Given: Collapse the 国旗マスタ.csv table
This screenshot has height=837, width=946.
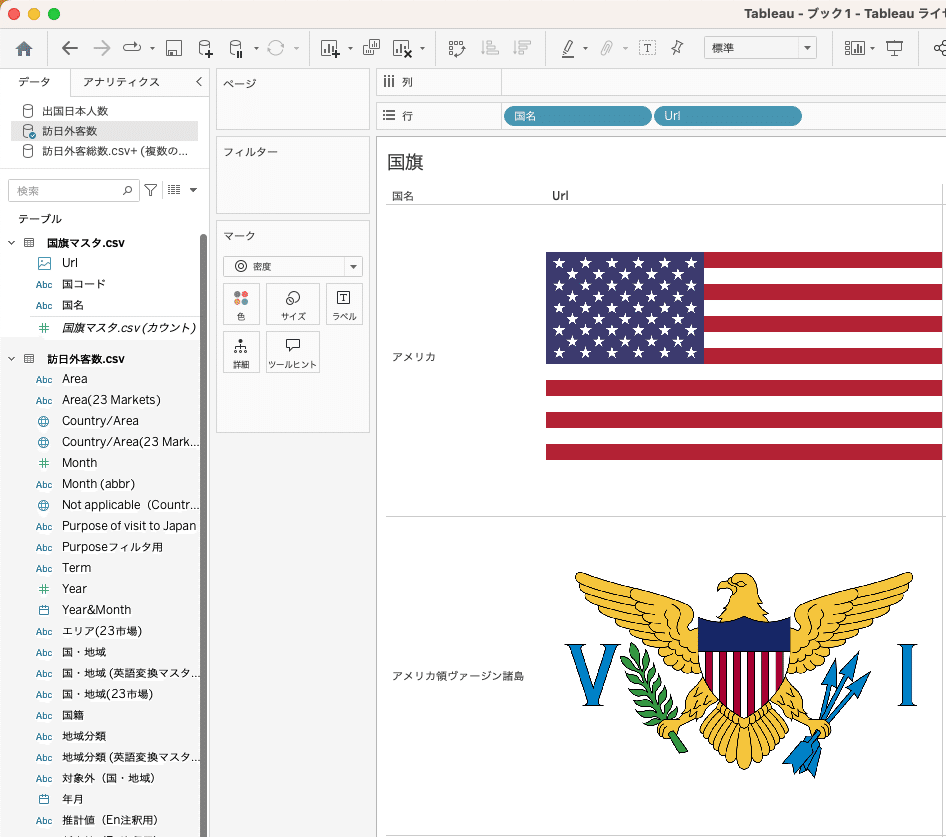Looking at the screenshot, I should click(11, 243).
